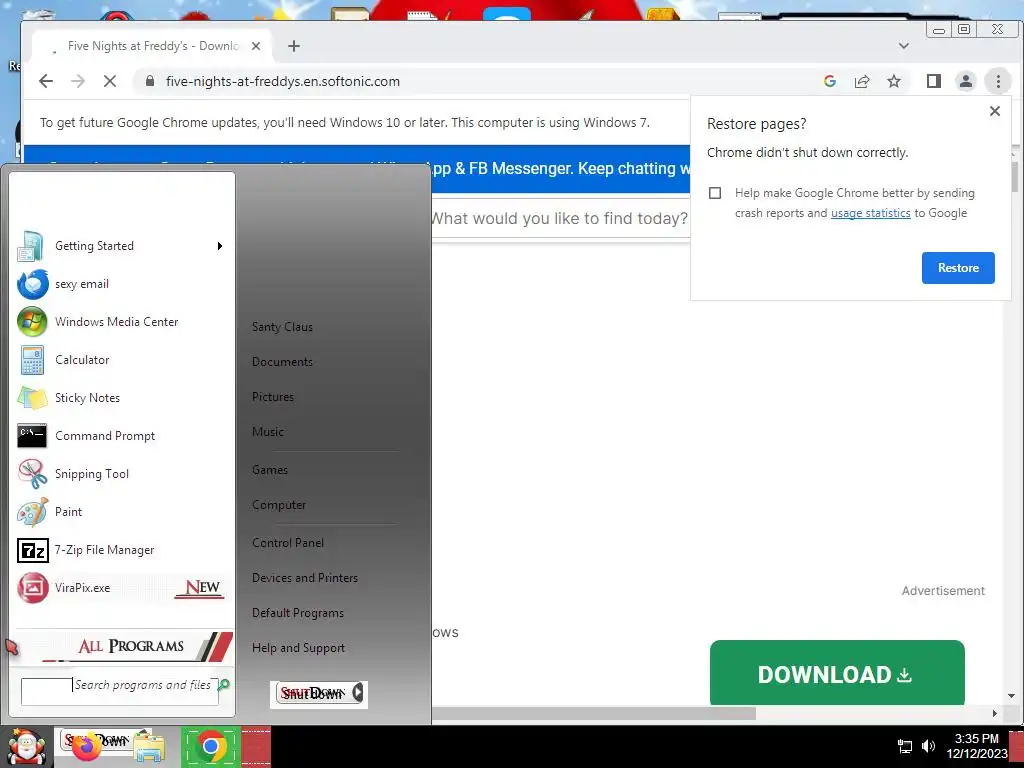Launch Command Prompt
This screenshot has height=768, width=1024.
point(121,436)
